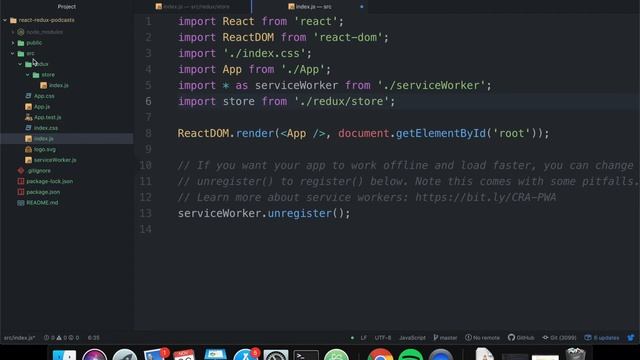Open package.json in the tree

pyautogui.click(x=43, y=192)
